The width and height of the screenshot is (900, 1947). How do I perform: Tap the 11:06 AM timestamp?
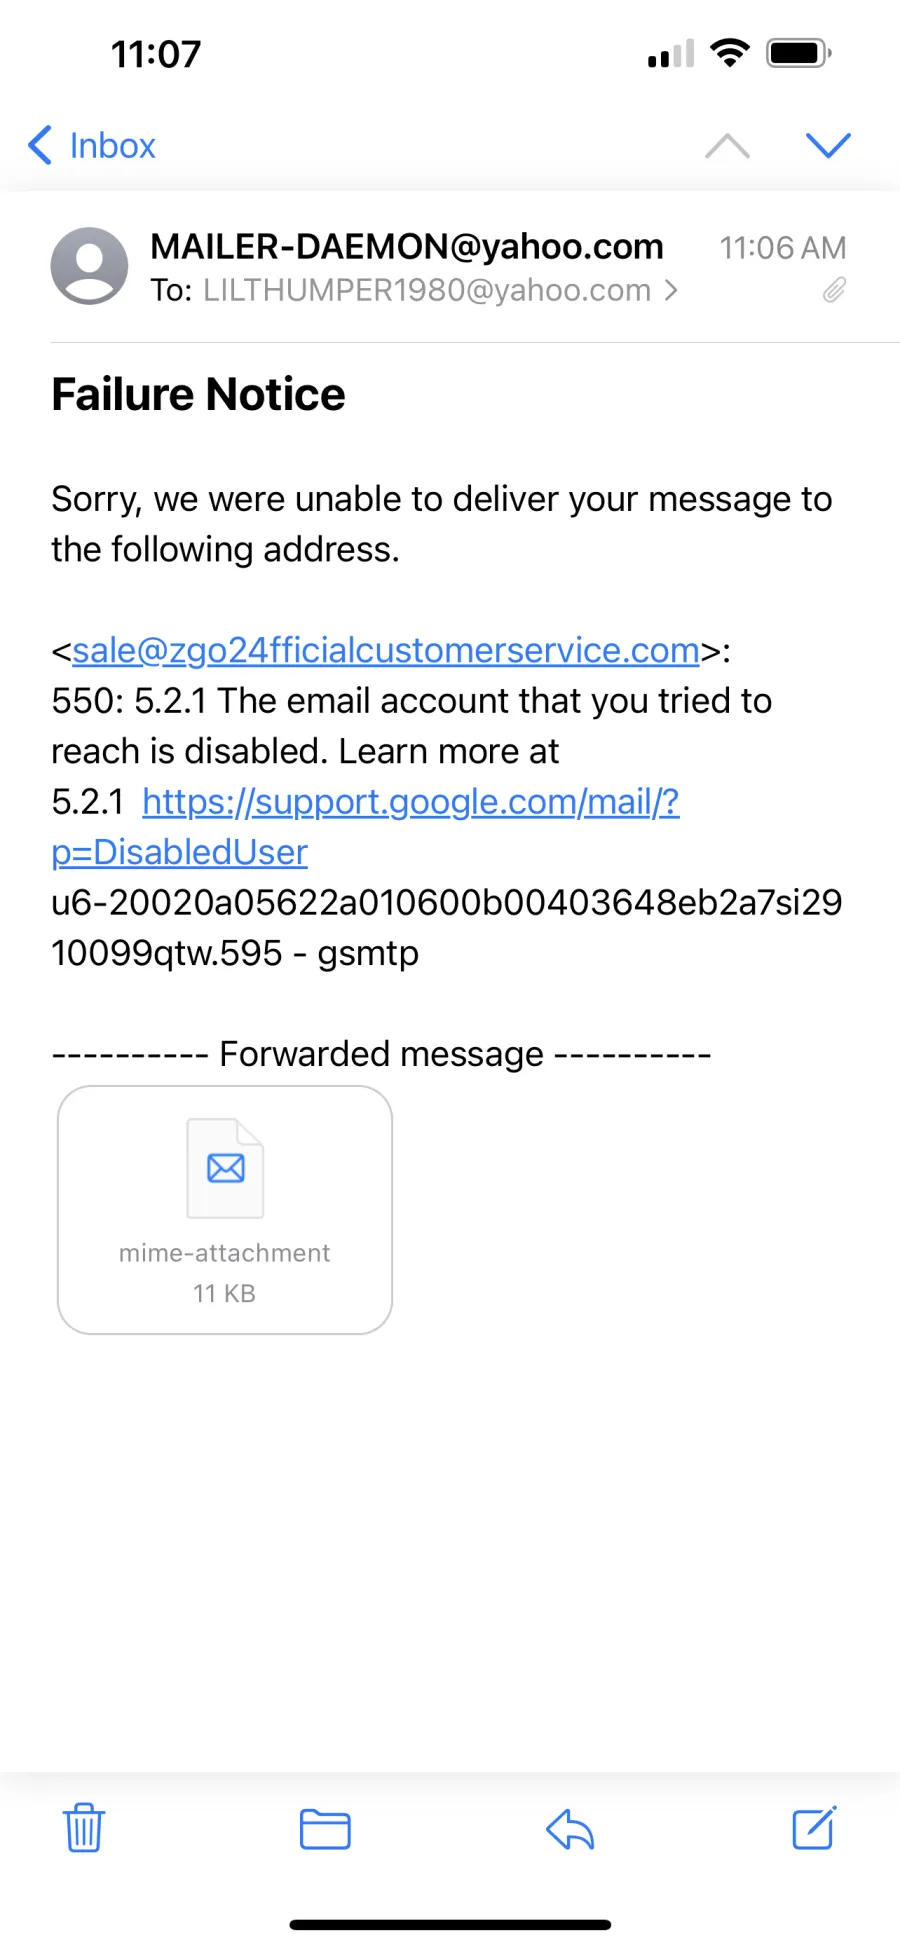(783, 248)
